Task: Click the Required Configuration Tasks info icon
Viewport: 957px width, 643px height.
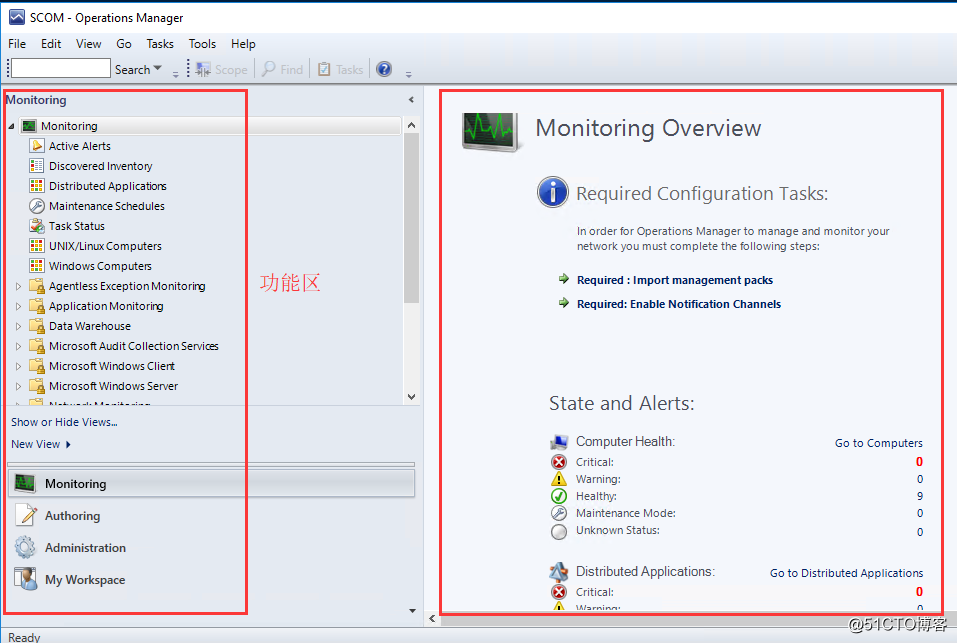Action: tap(553, 193)
